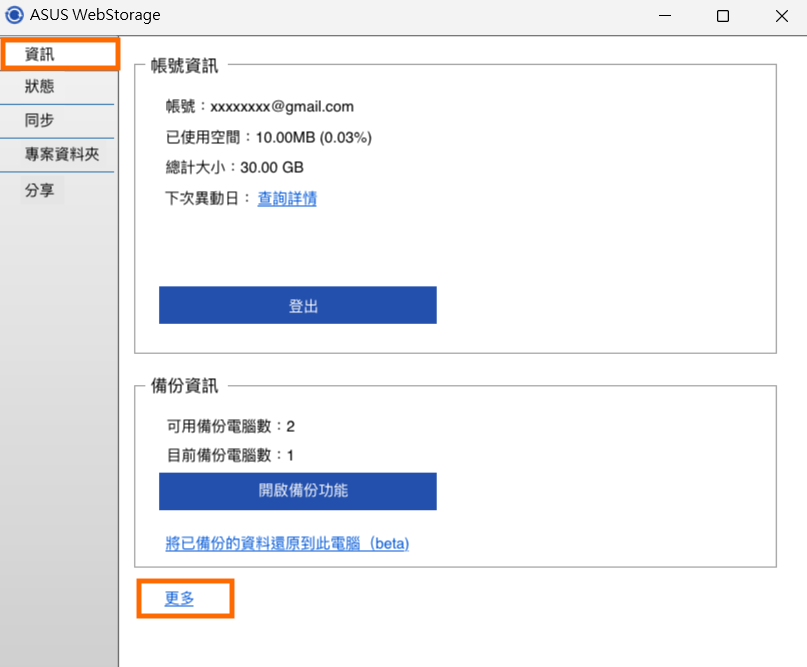Click the 備份資訊 group heading
807x667 pixels.
click(x=184, y=386)
